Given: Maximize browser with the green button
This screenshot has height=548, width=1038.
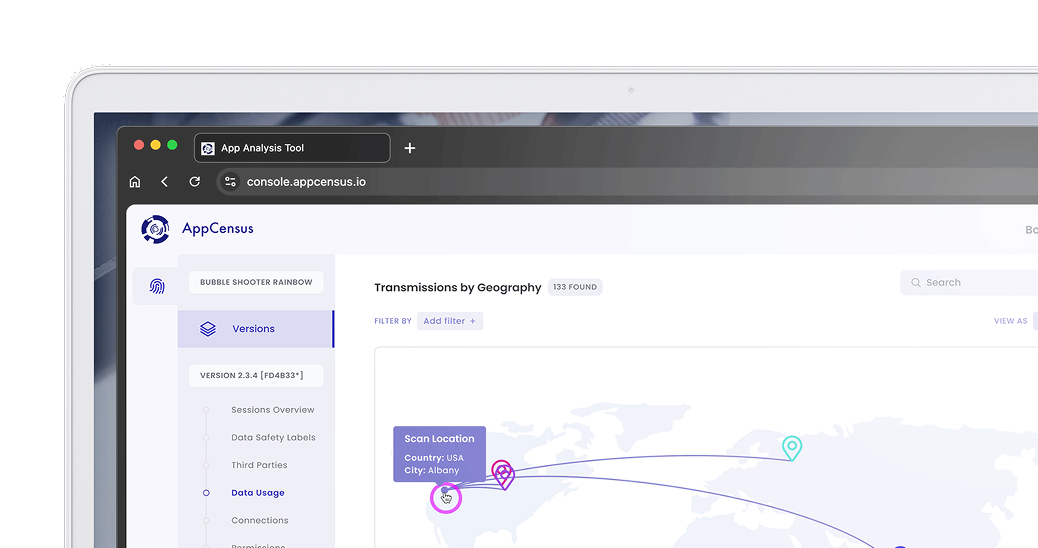Looking at the screenshot, I should coord(172,145).
